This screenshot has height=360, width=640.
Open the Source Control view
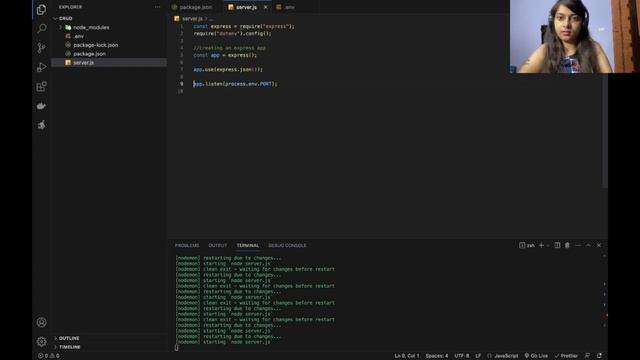(x=41, y=48)
